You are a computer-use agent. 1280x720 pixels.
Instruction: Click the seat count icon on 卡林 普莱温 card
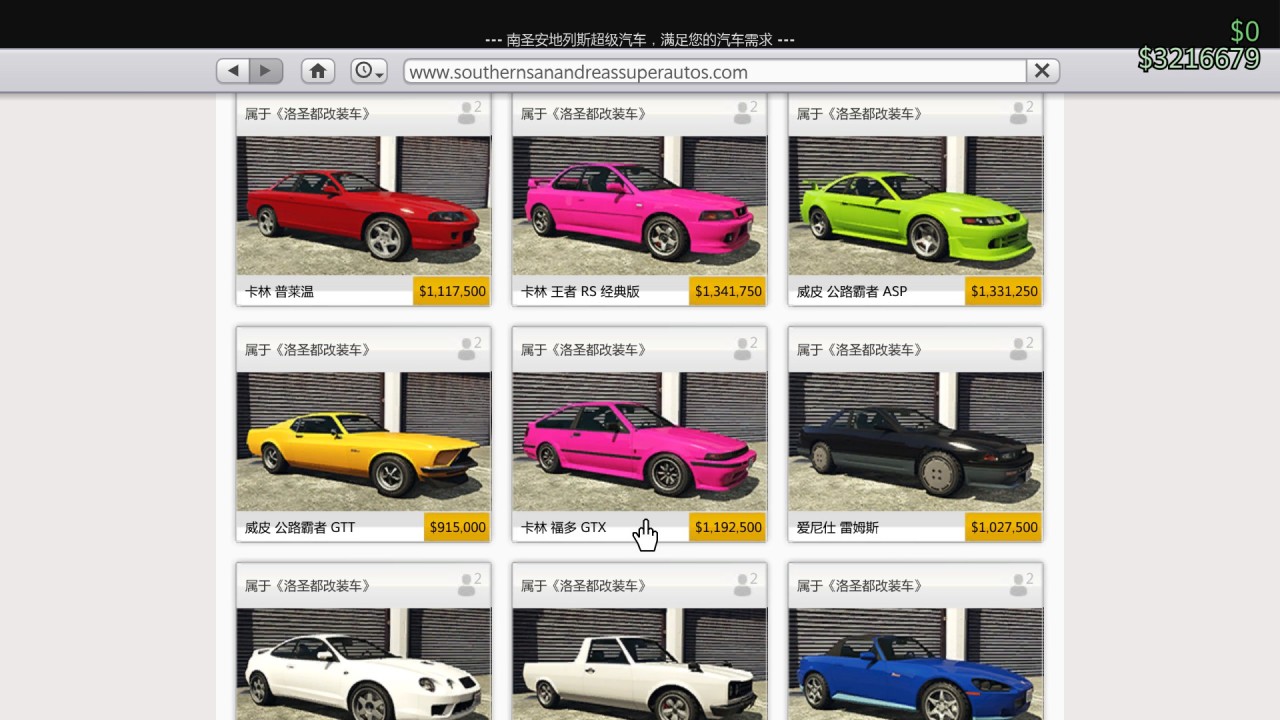pos(468,112)
